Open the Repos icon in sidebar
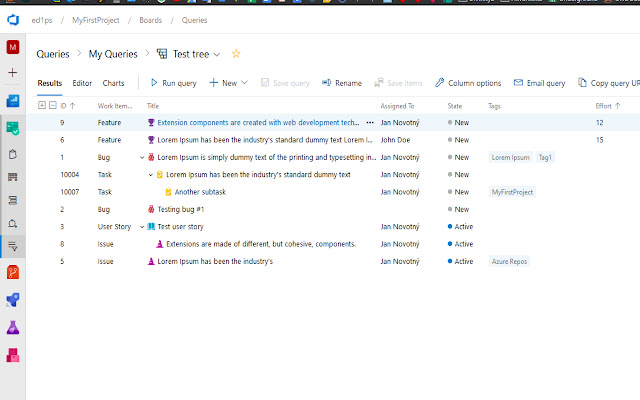 pos(13,271)
